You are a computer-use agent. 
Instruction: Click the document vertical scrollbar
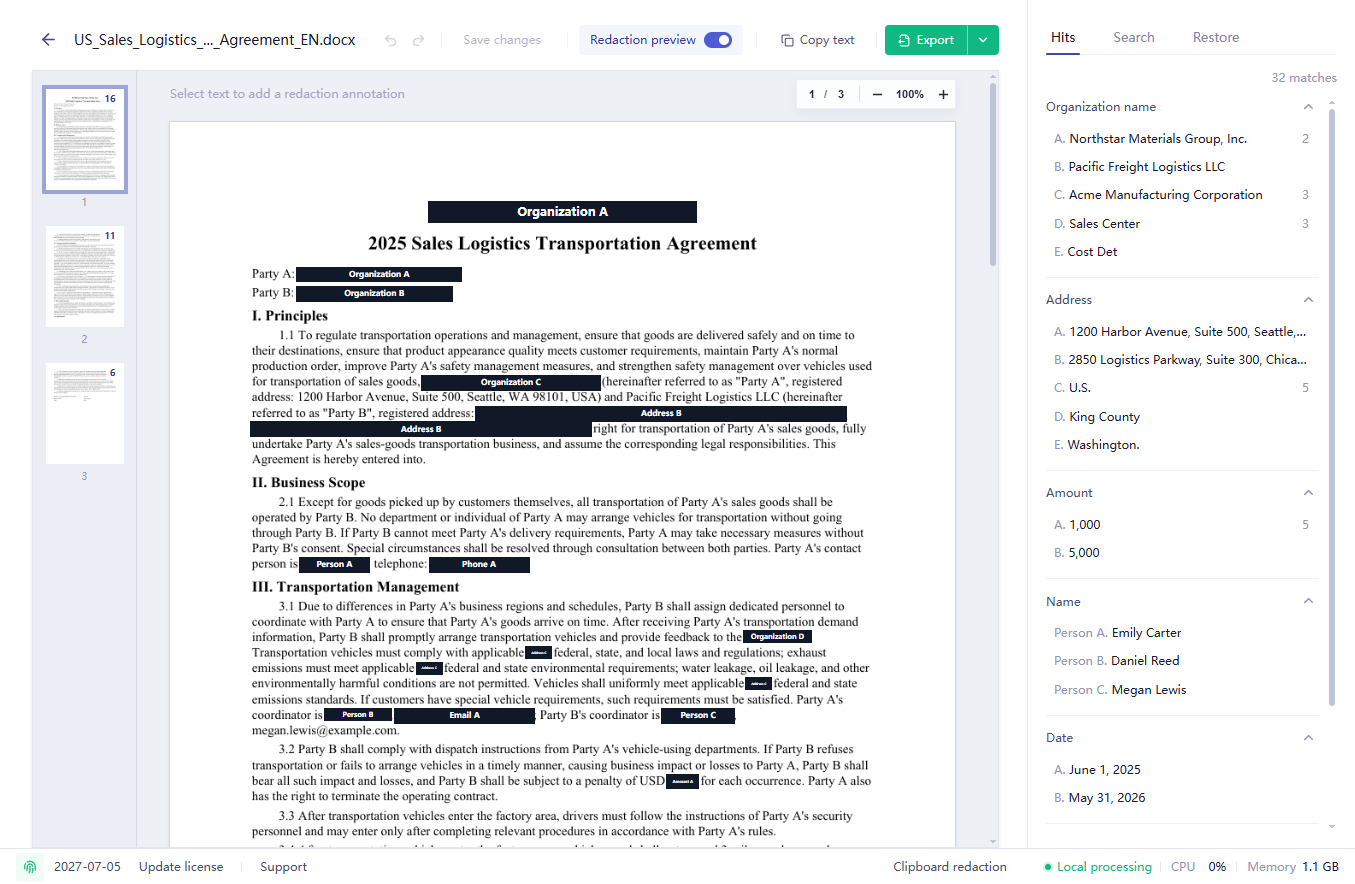pos(993,174)
